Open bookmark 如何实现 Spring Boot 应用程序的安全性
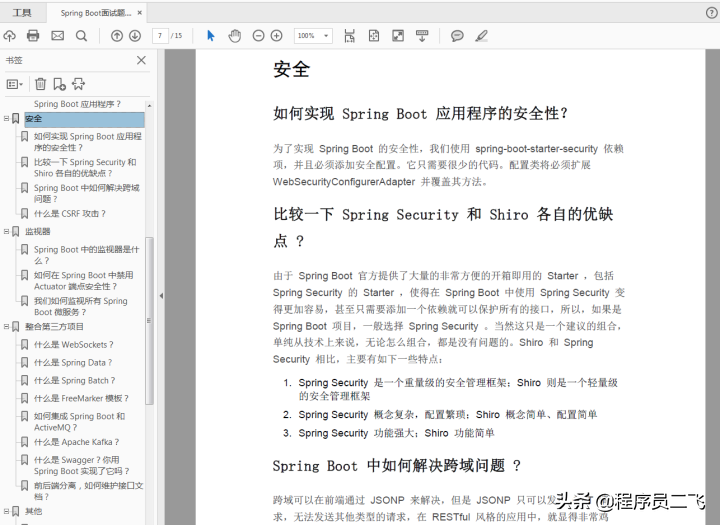The width and height of the screenshot is (720, 525). point(87,142)
